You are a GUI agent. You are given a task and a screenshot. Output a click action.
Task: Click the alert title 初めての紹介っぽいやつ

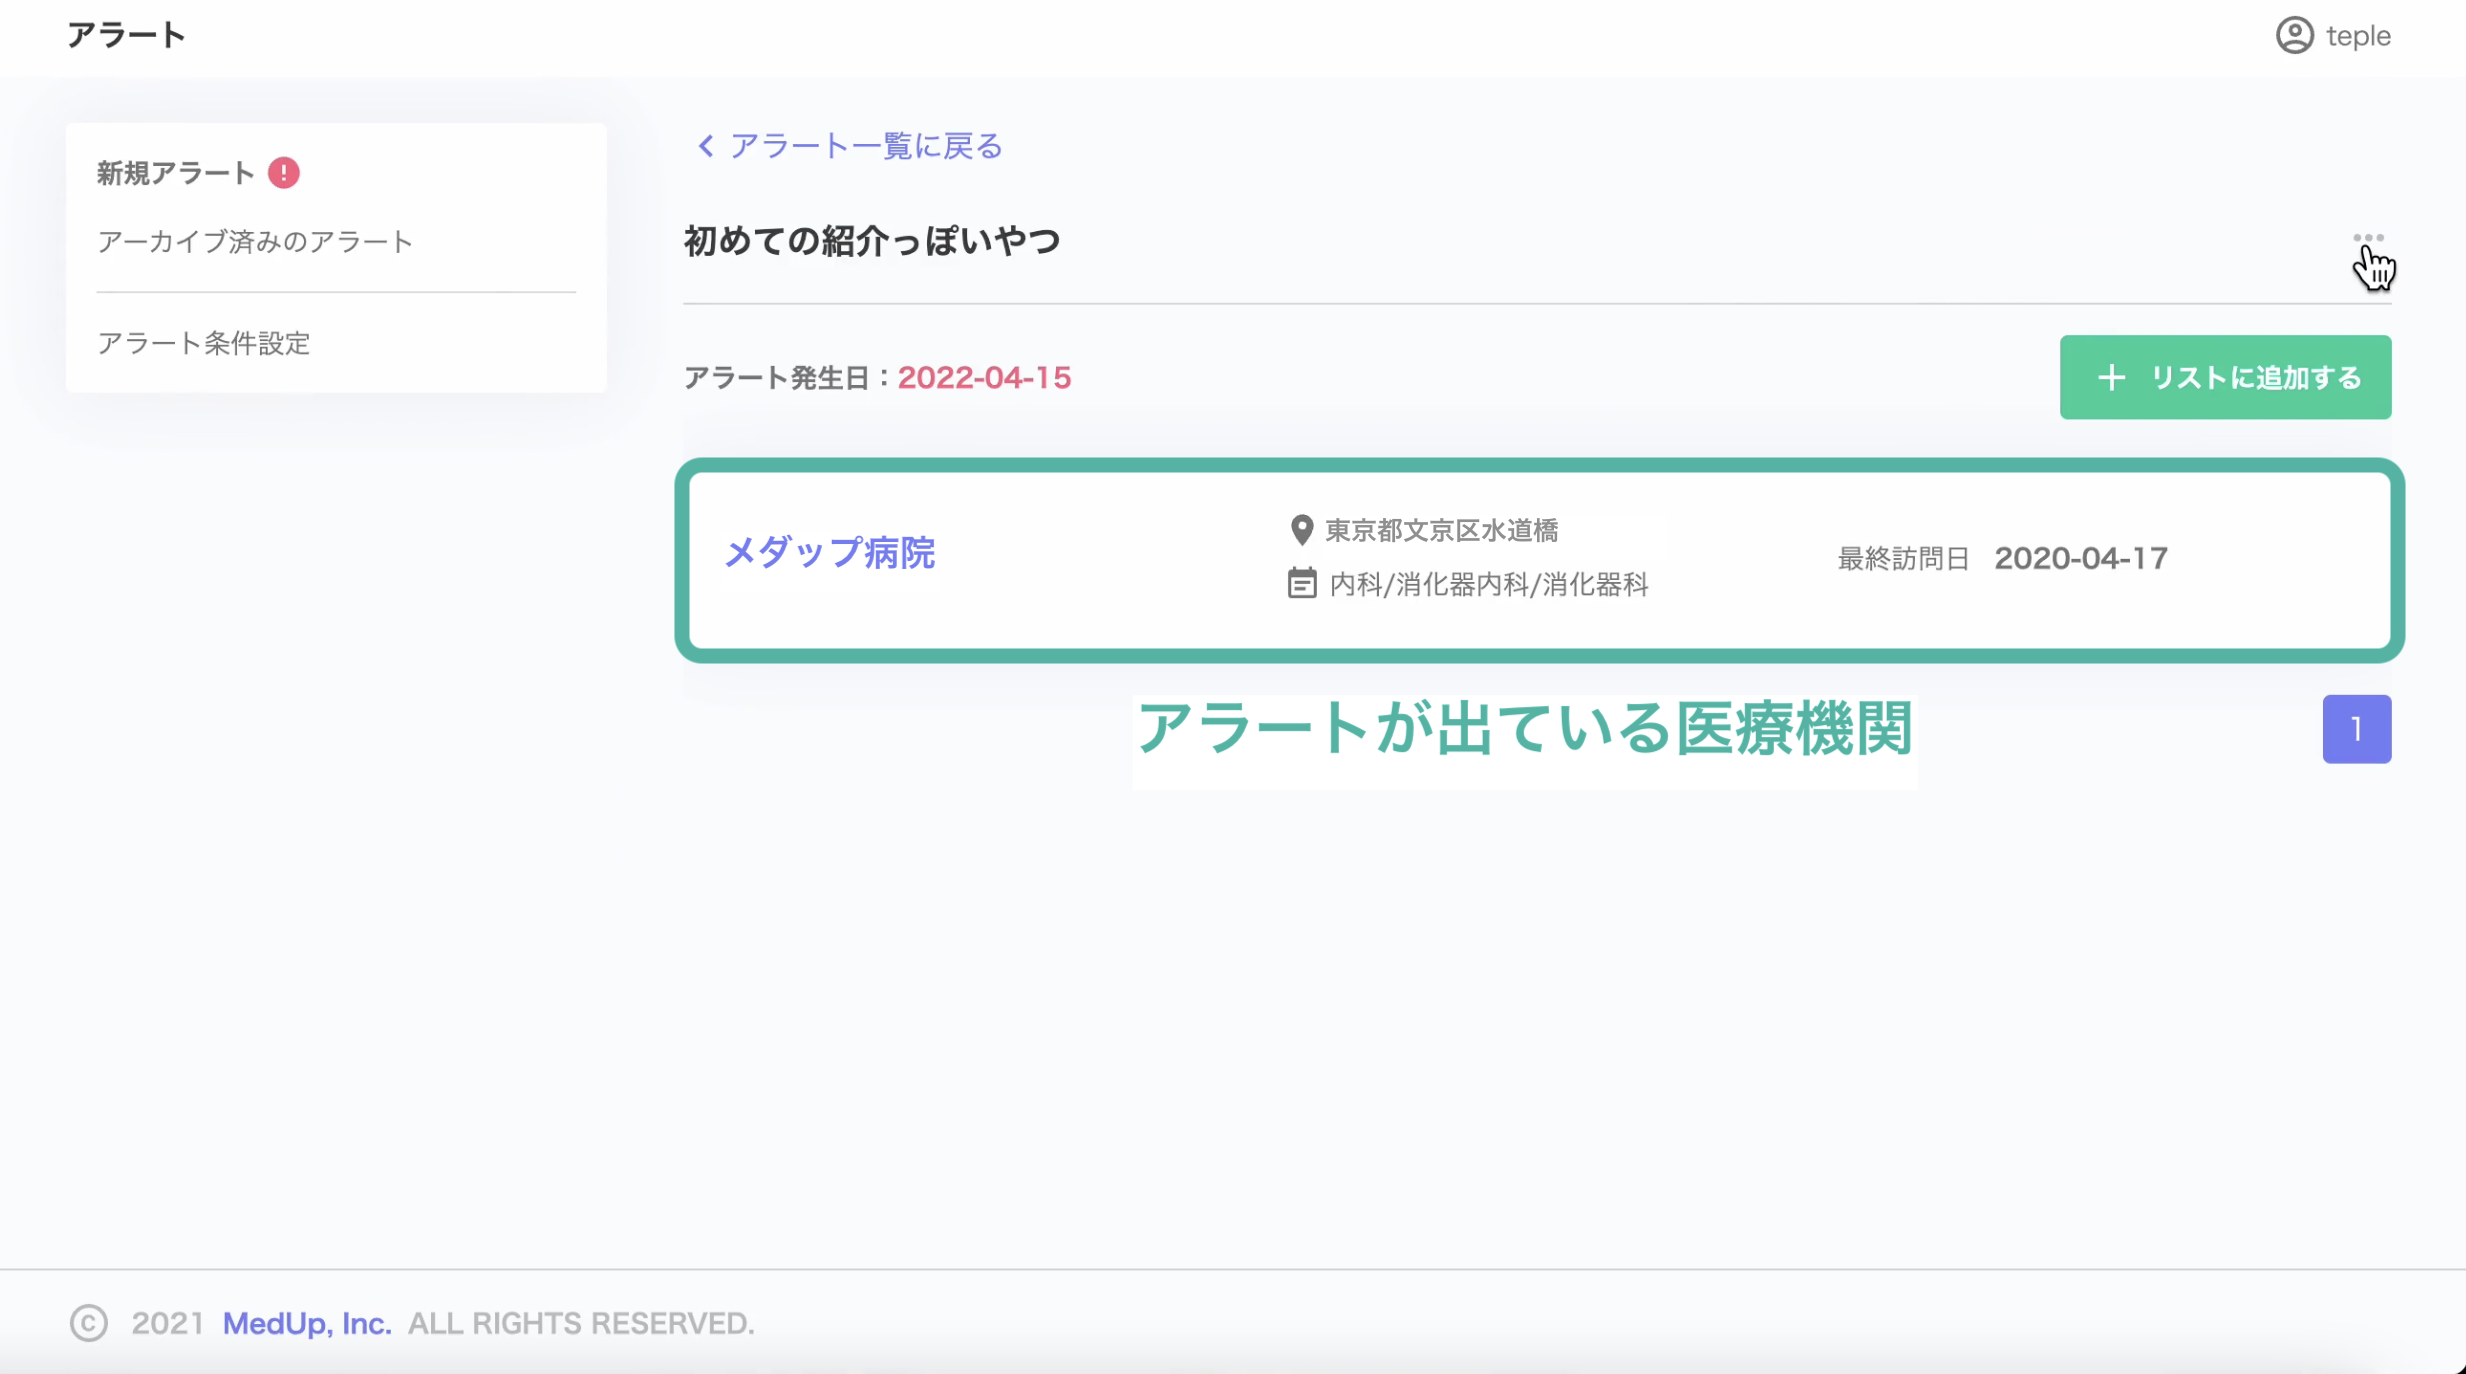(x=871, y=241)
